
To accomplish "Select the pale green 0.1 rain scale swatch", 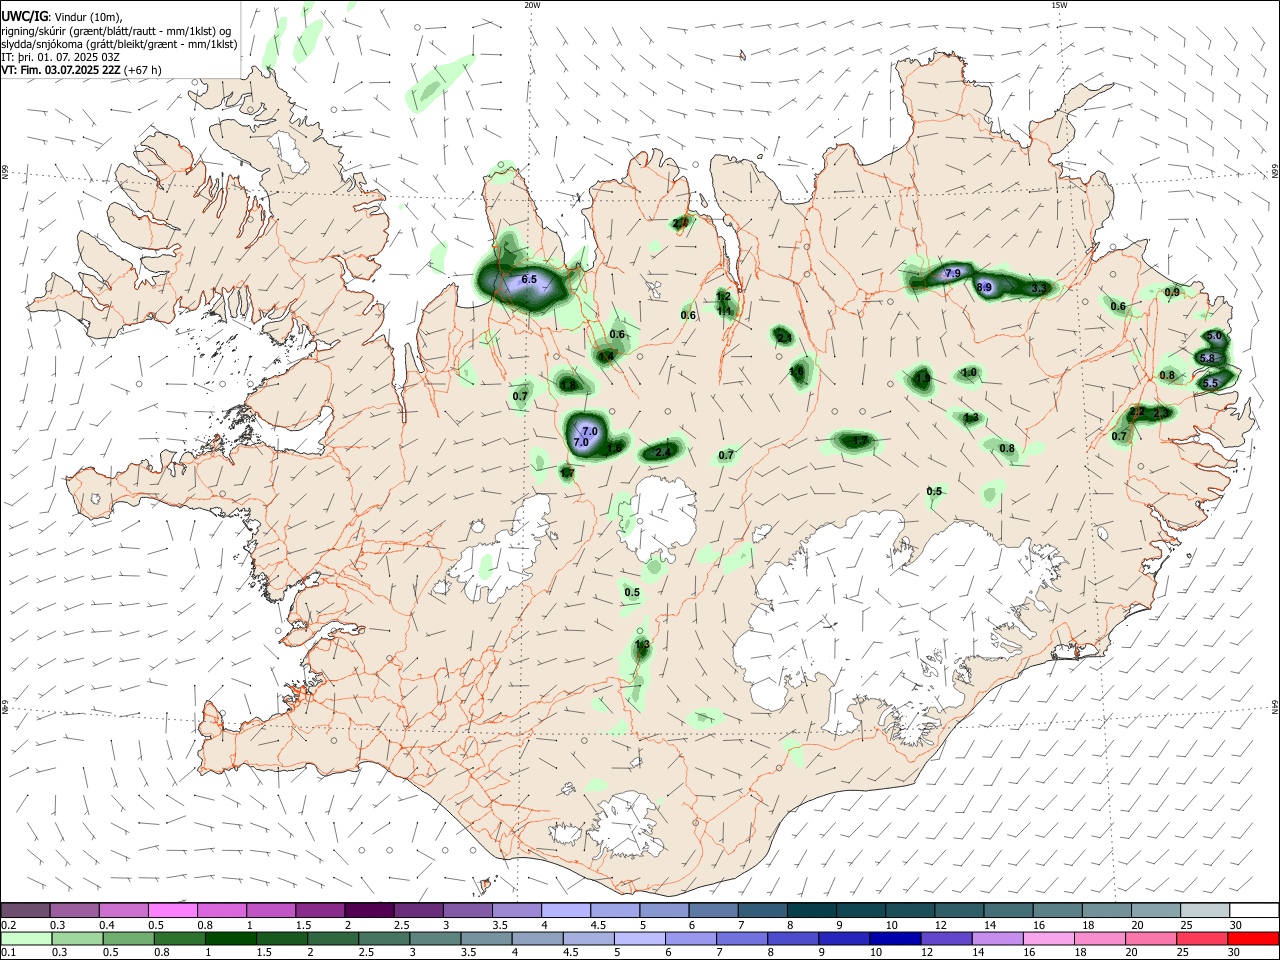I will coord(25,938).
